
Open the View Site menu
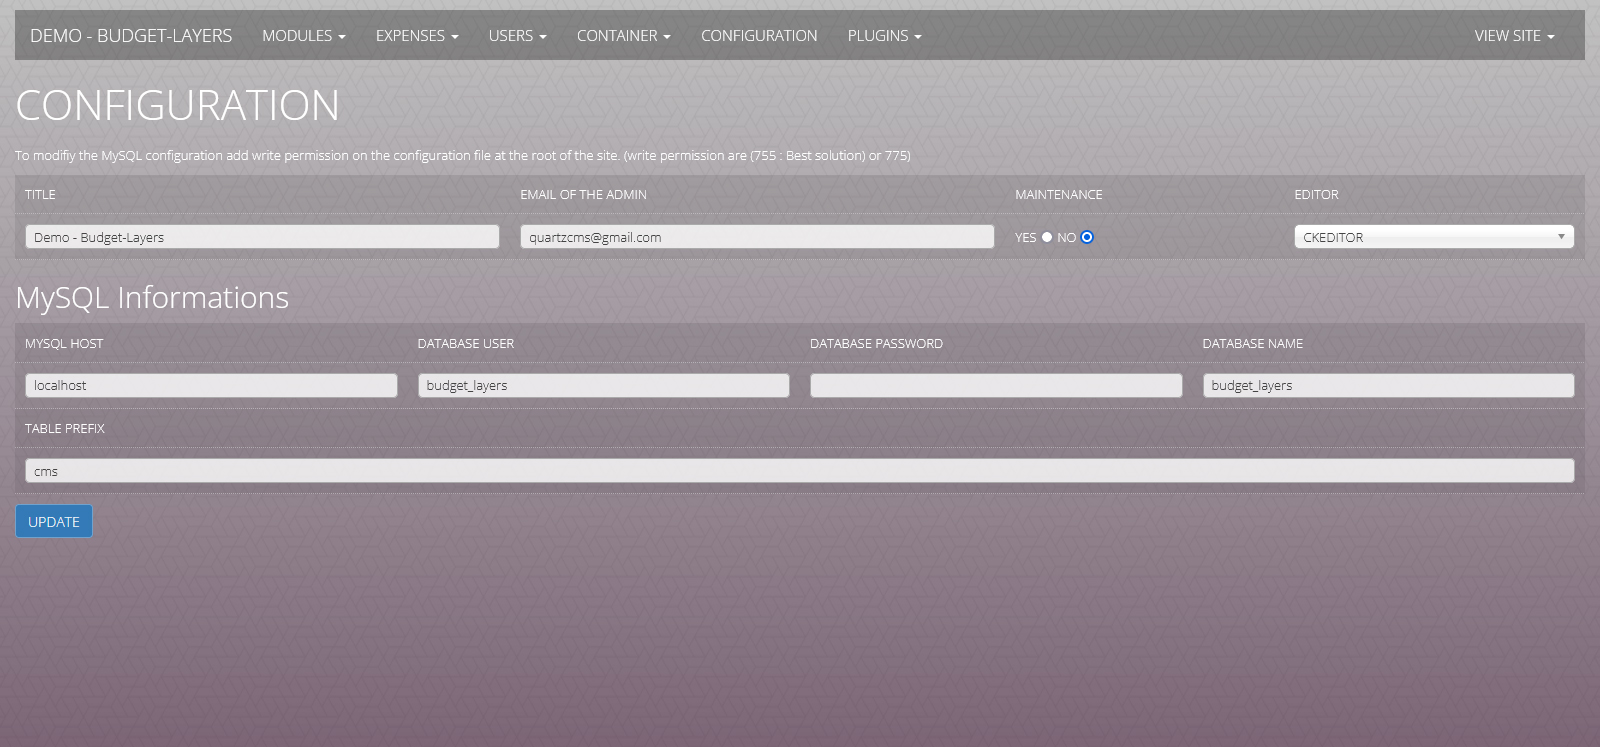[1513, 36]
